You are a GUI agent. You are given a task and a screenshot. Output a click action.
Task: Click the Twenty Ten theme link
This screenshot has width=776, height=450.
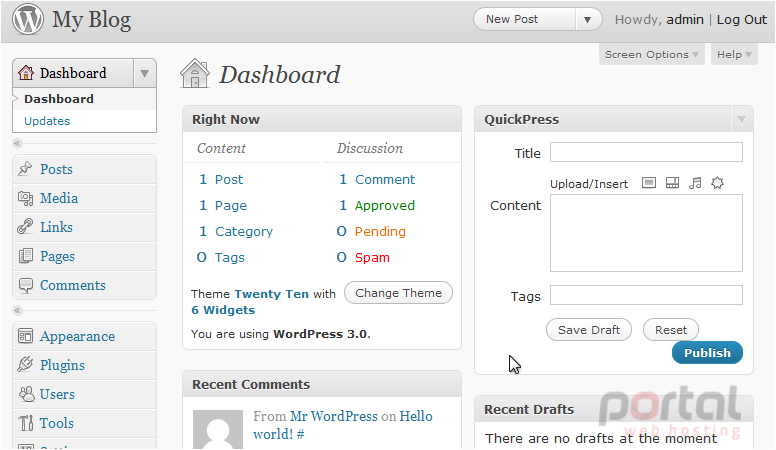[272, 294]
